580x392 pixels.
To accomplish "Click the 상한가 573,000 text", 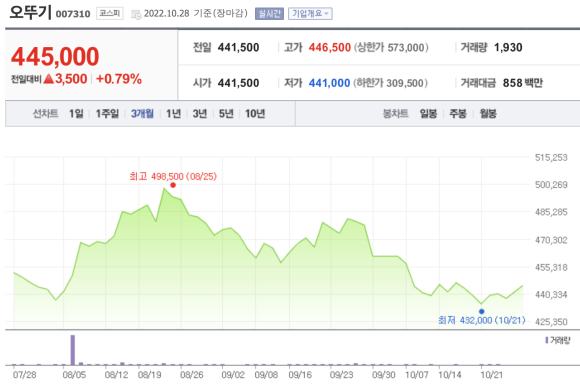I will pyautogui.click(x=391, y=47).
